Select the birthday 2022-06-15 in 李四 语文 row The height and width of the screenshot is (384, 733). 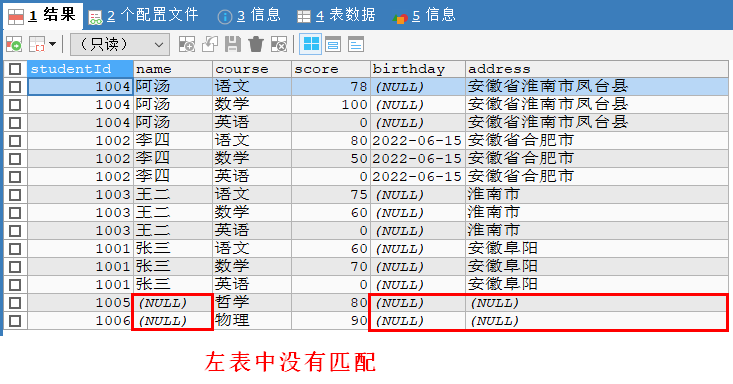click(418, 141)
